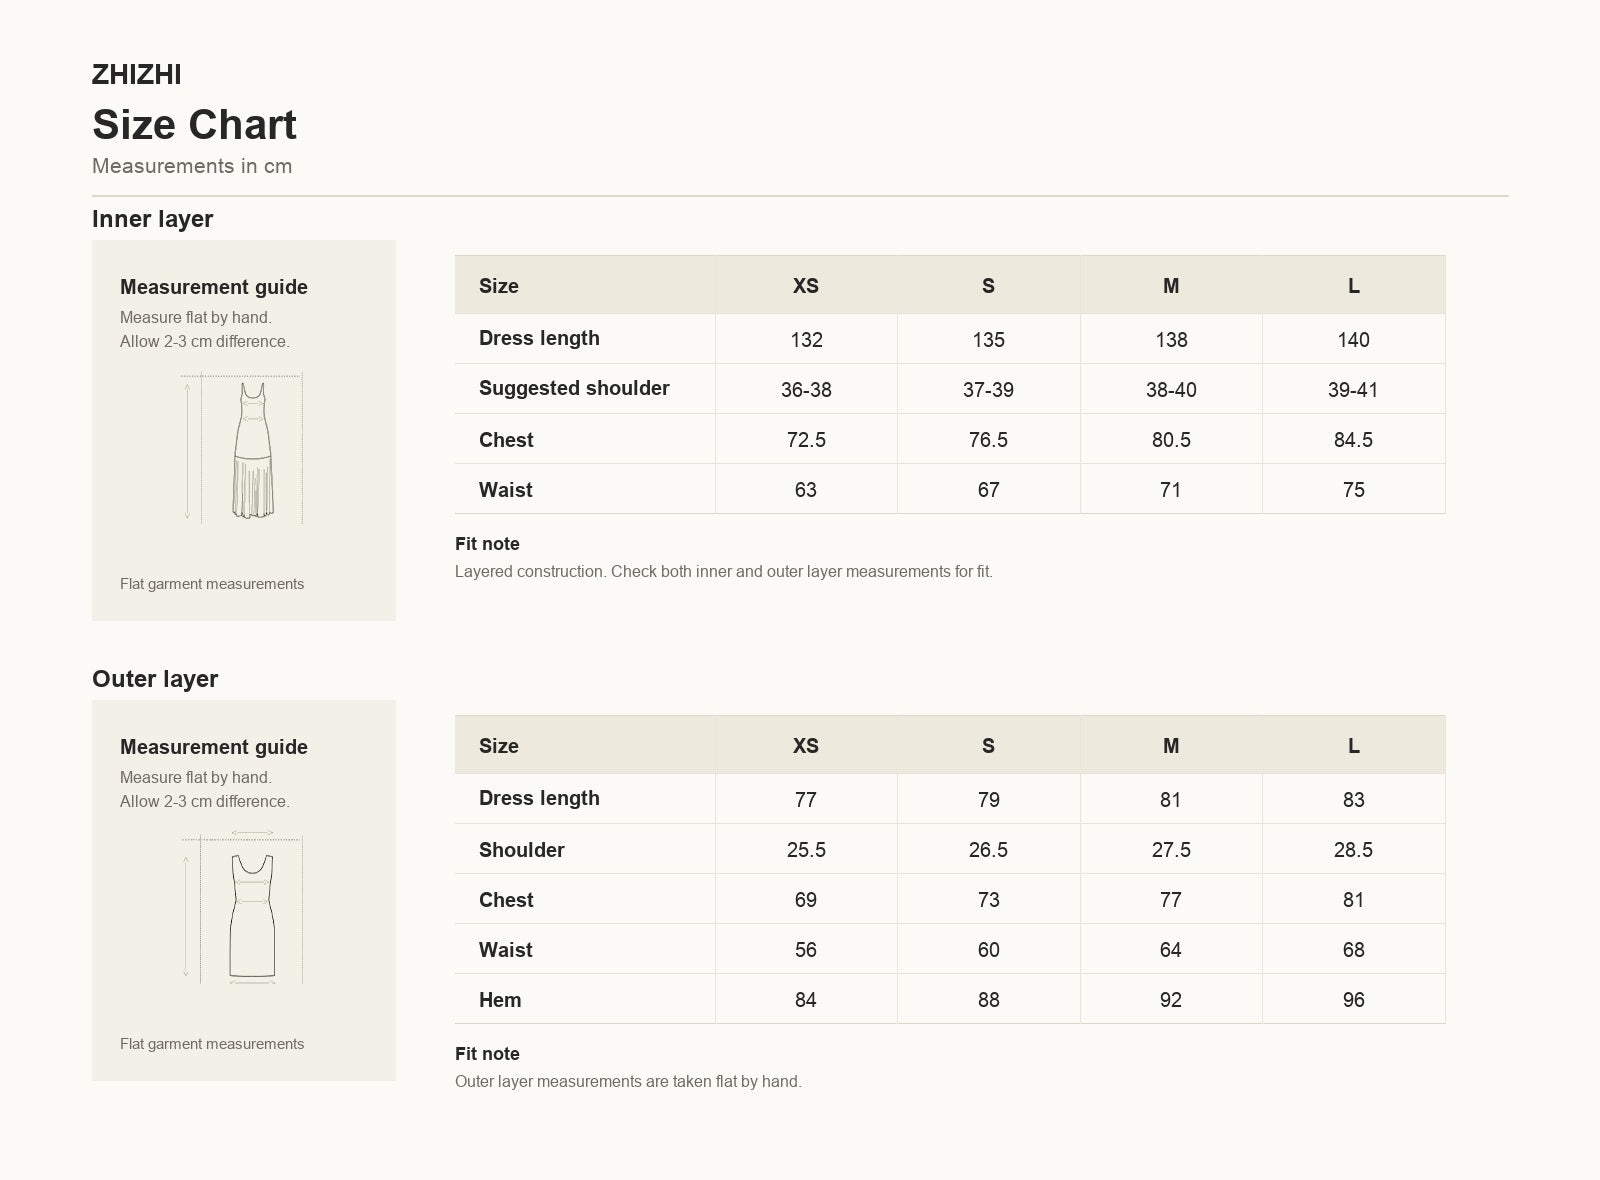Click the inner layer dress illustration
1600x1180 pixels.
(x=243, y=449)
